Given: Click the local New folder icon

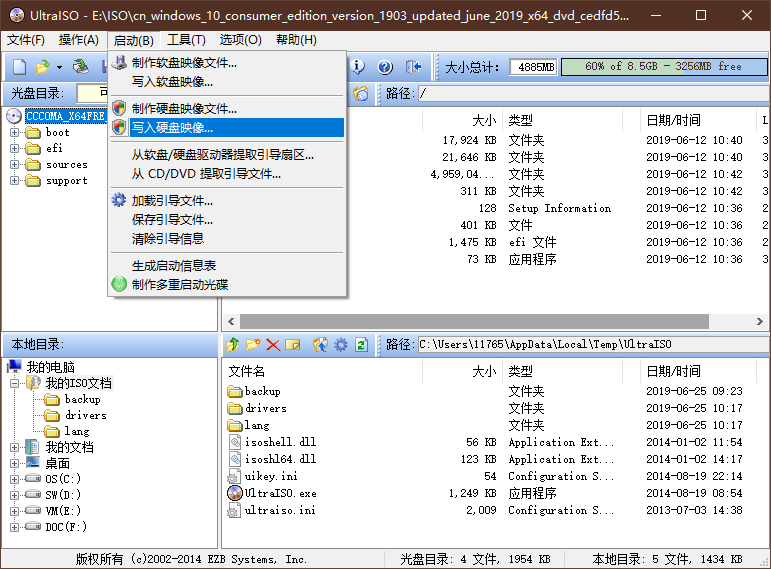Looking at the screenshot, I should coord(253,345).
